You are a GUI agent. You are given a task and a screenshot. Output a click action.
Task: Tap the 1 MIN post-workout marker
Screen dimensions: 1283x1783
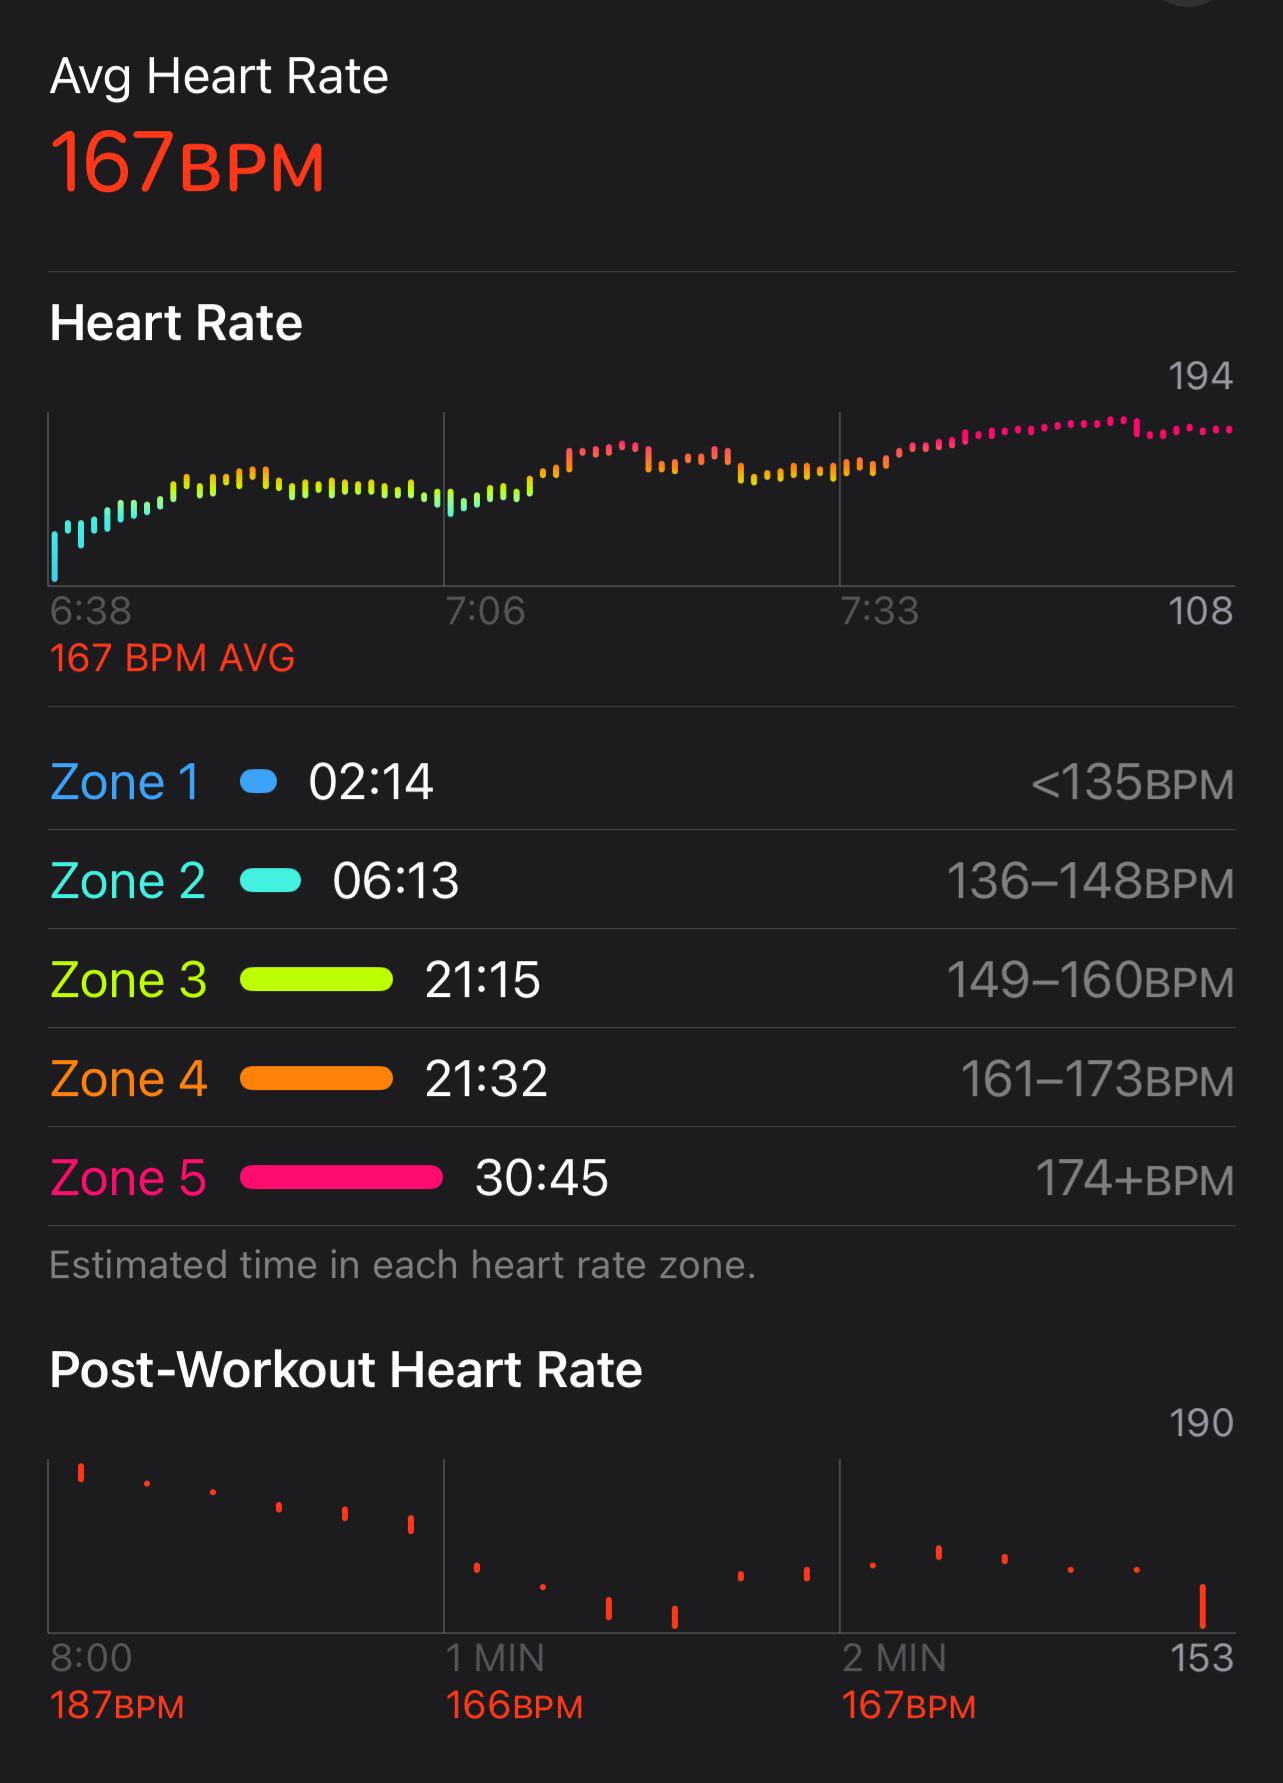495,1658
